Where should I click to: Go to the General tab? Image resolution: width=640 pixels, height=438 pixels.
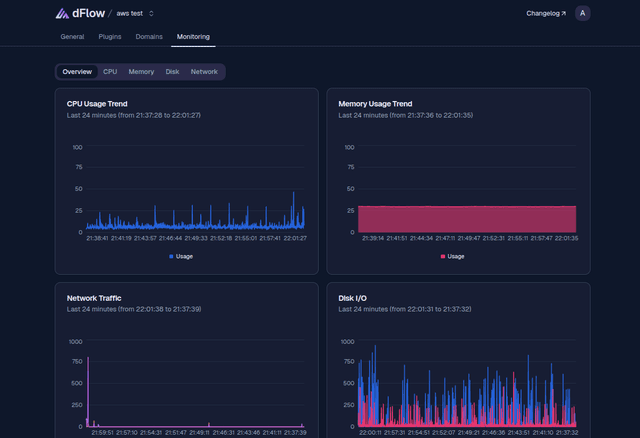coord(72,37)
